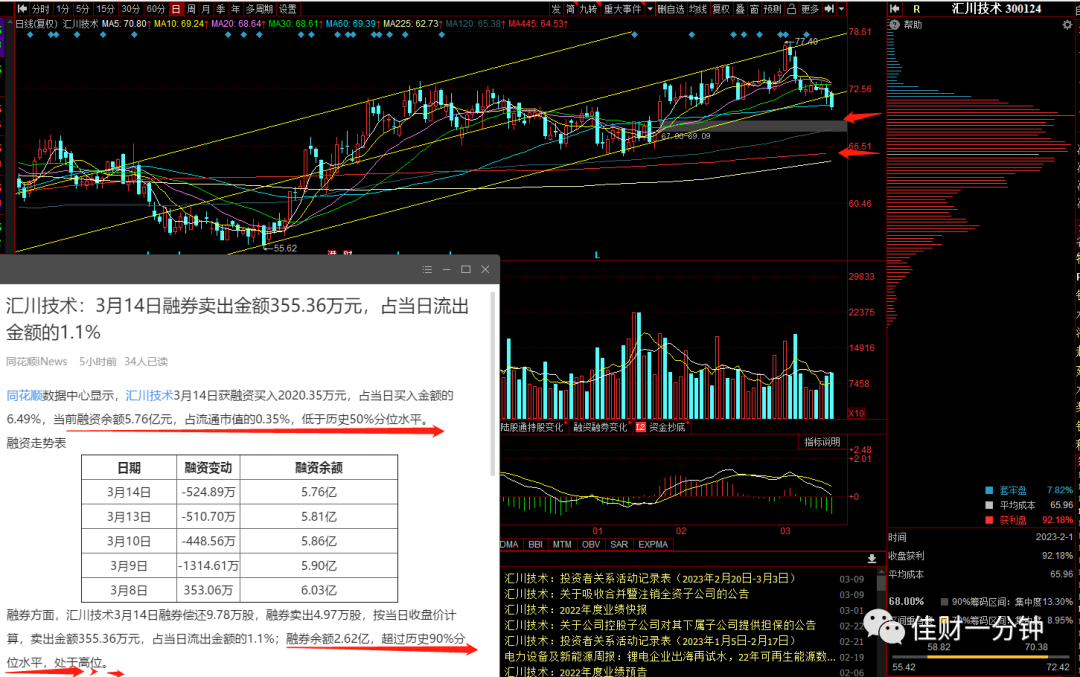This screenshot has width=1080, height=677.
Task: Select the SAR indicator tab
Action: [x=619, y=544]
